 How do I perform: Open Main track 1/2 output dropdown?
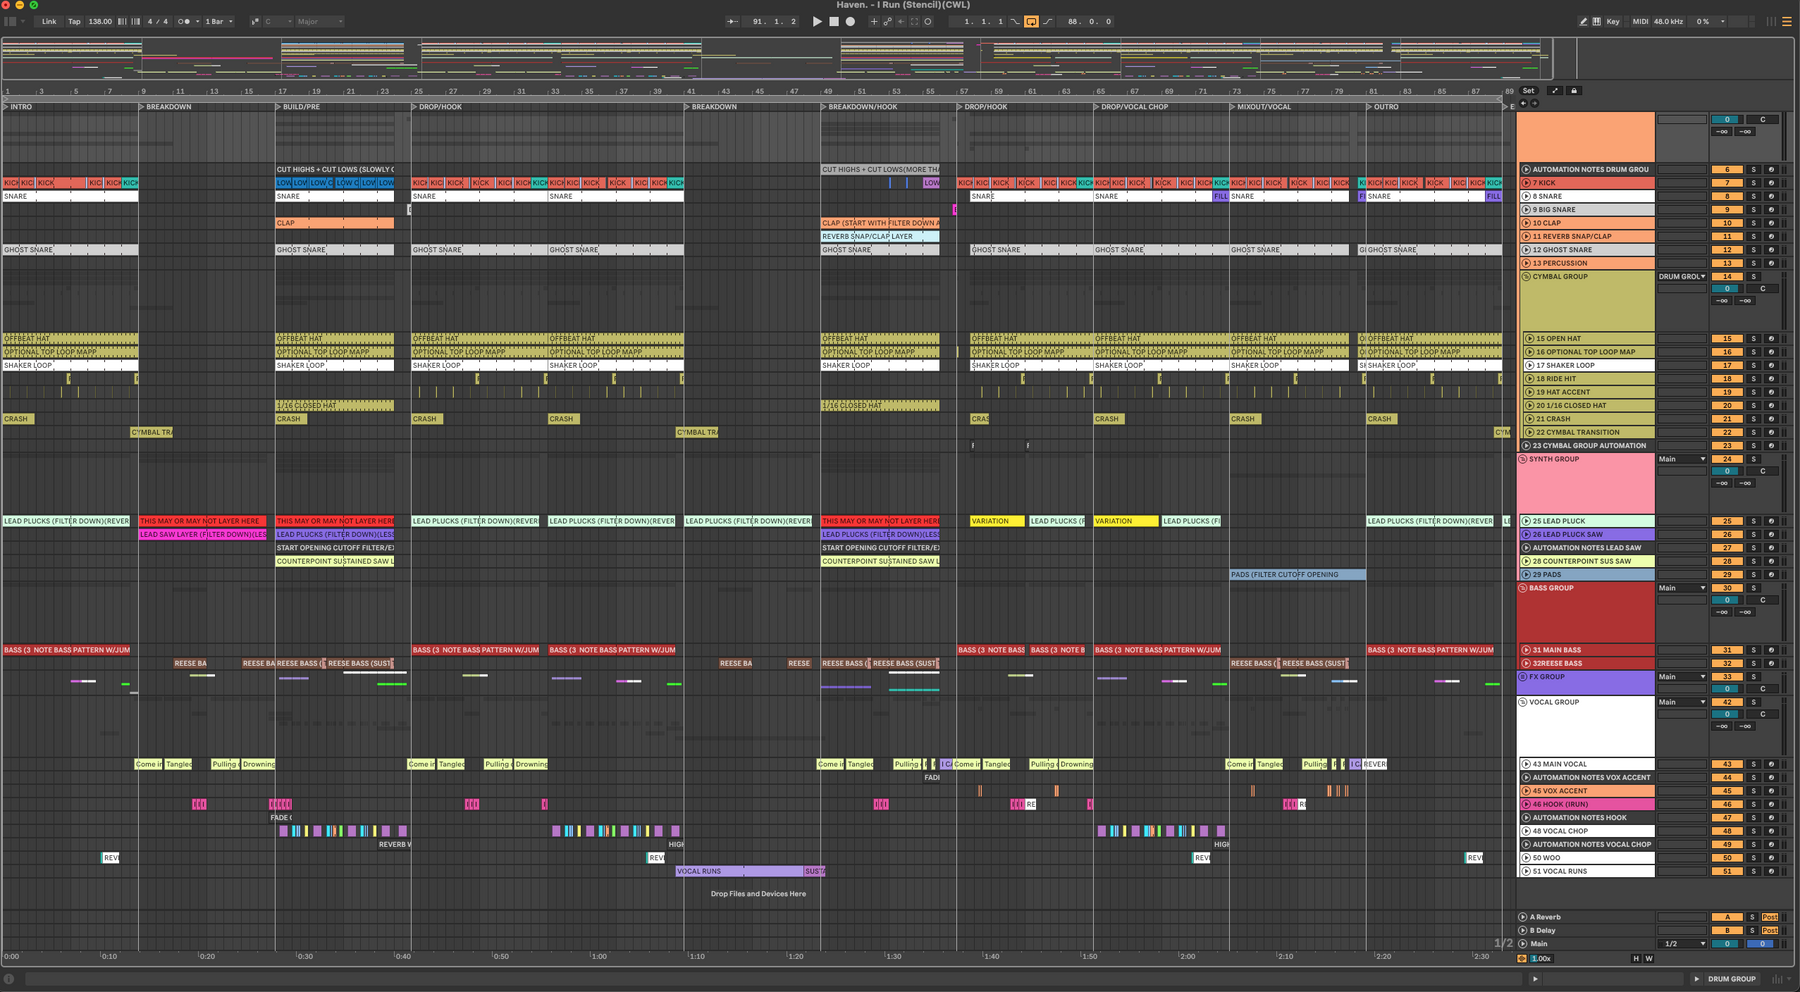click(1682, 944)
